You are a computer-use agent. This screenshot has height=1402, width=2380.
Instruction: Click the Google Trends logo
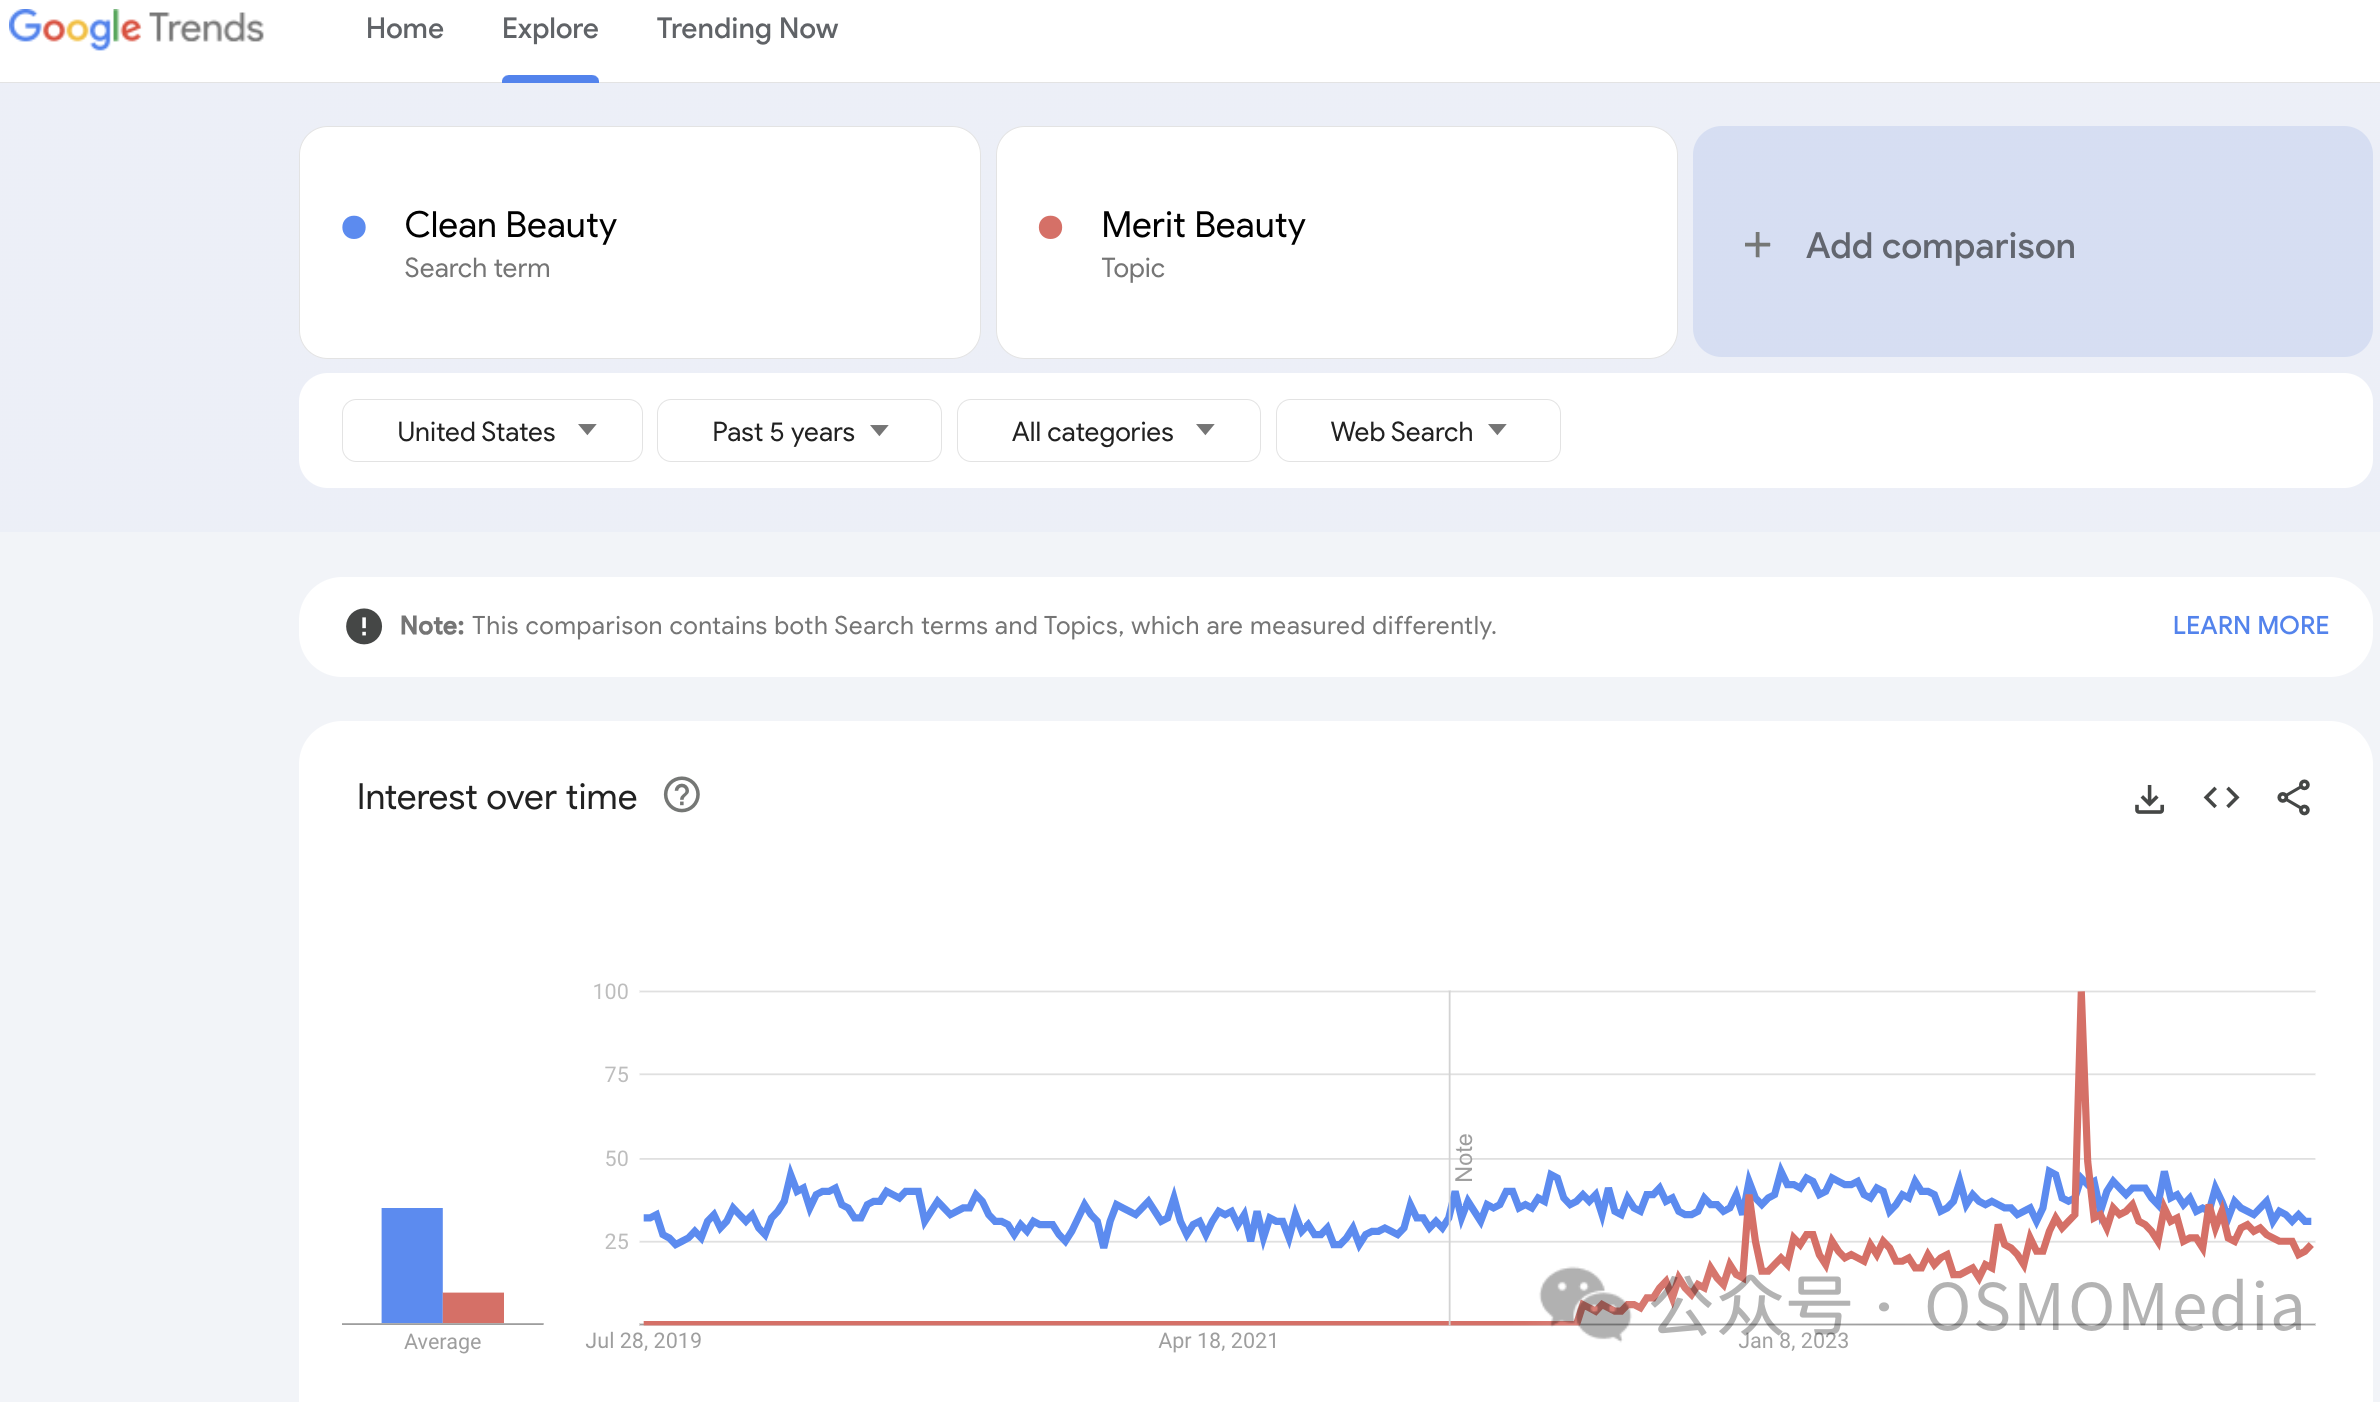(x=136, y=28)
